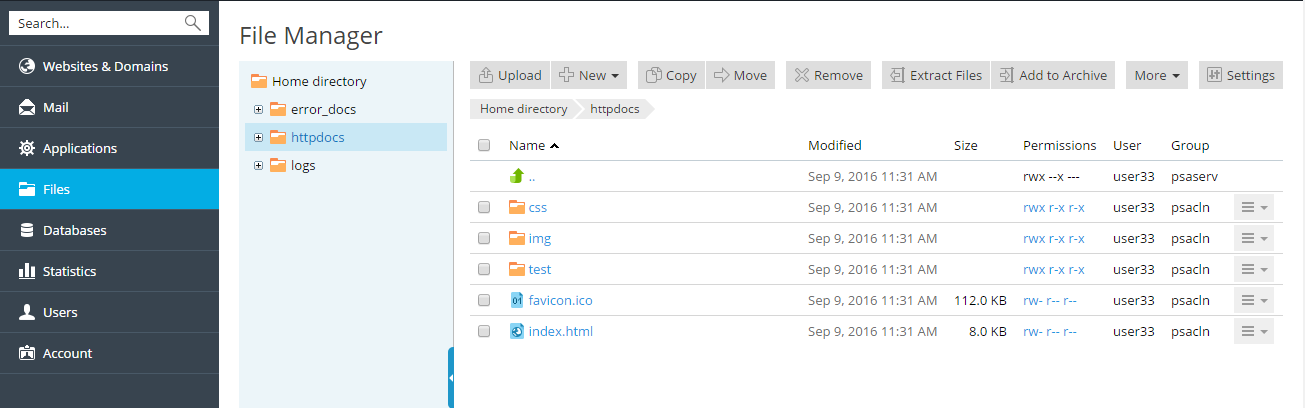Click the search magnifier icon
This screenshot has width=1305, height=408.
(193, 23)
